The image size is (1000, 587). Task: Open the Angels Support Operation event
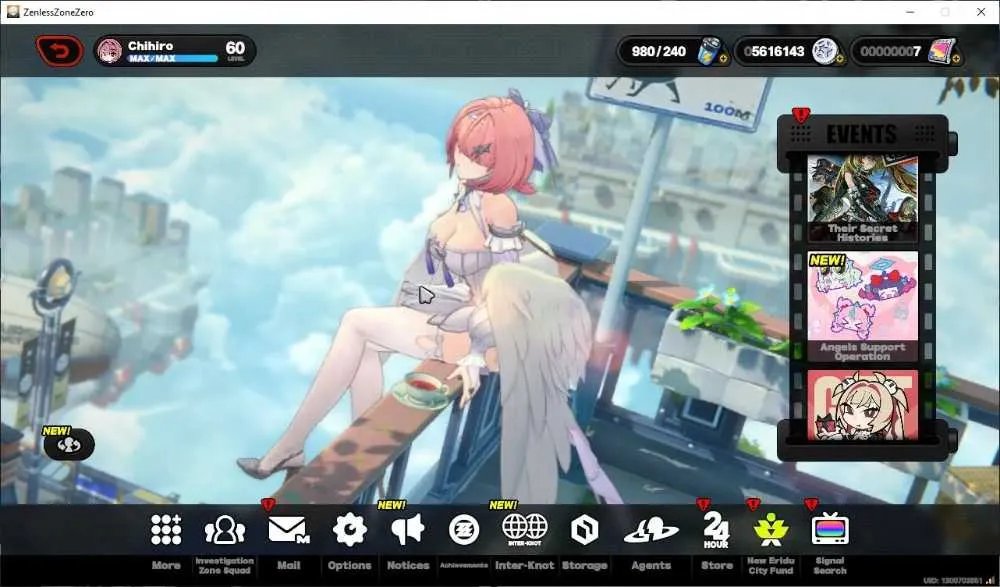(x=862, y=306)
